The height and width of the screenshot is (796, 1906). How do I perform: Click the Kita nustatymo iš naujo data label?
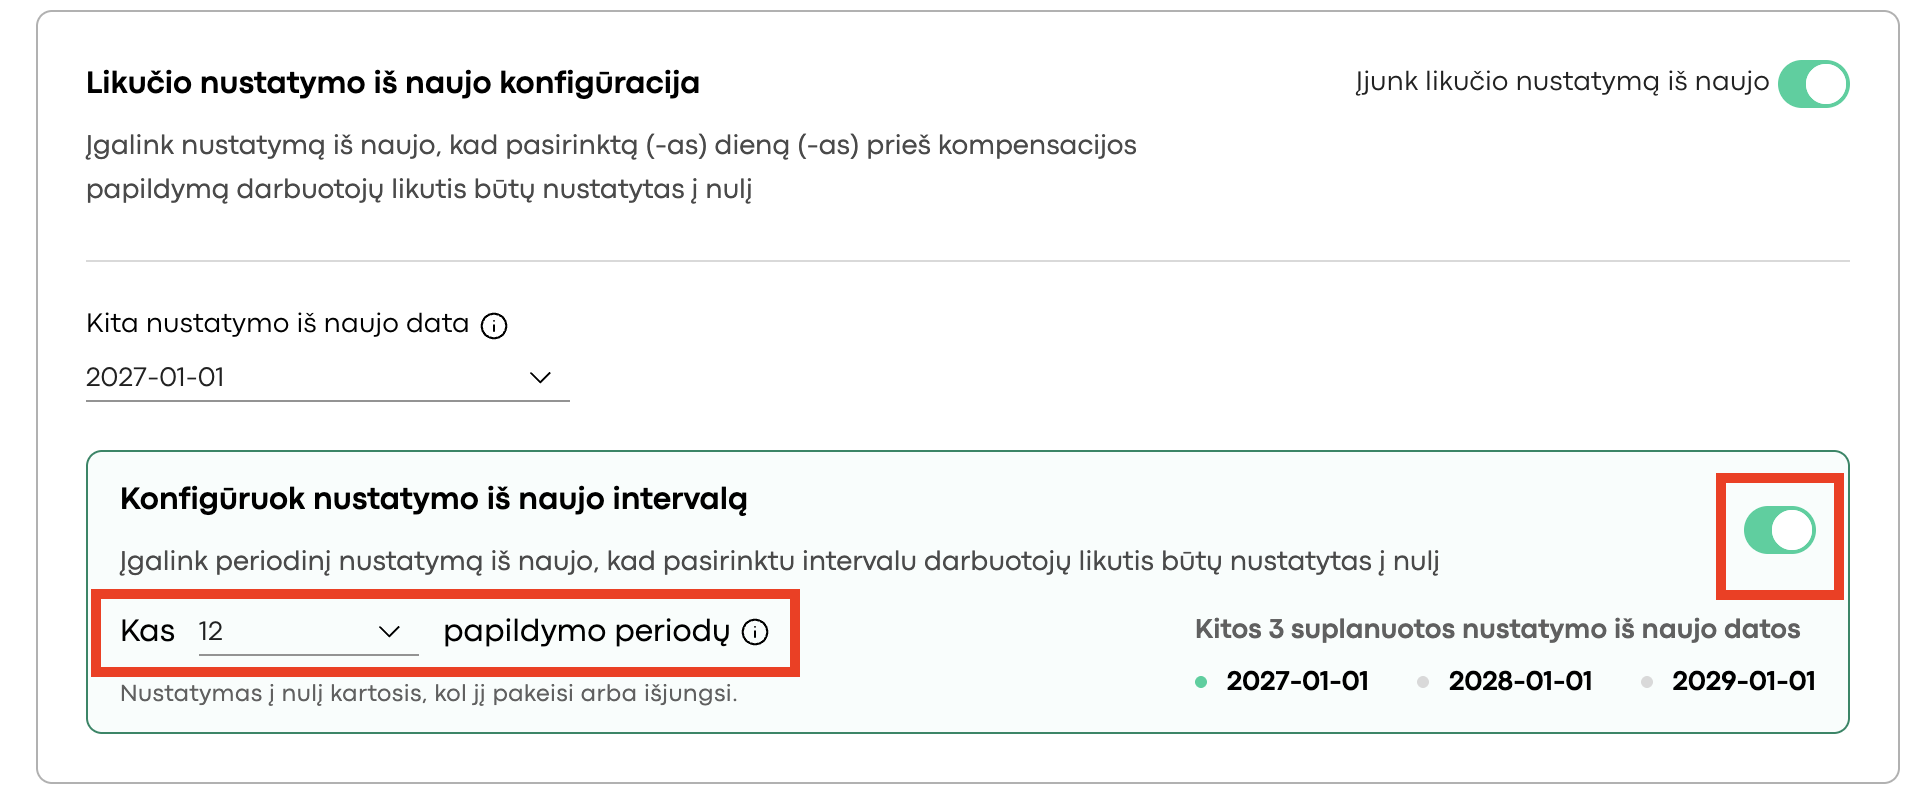coord(277,324)
